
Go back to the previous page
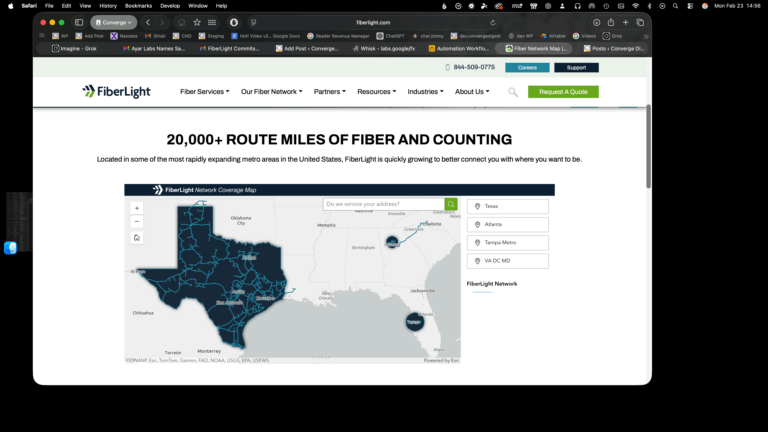click(148, 23)
